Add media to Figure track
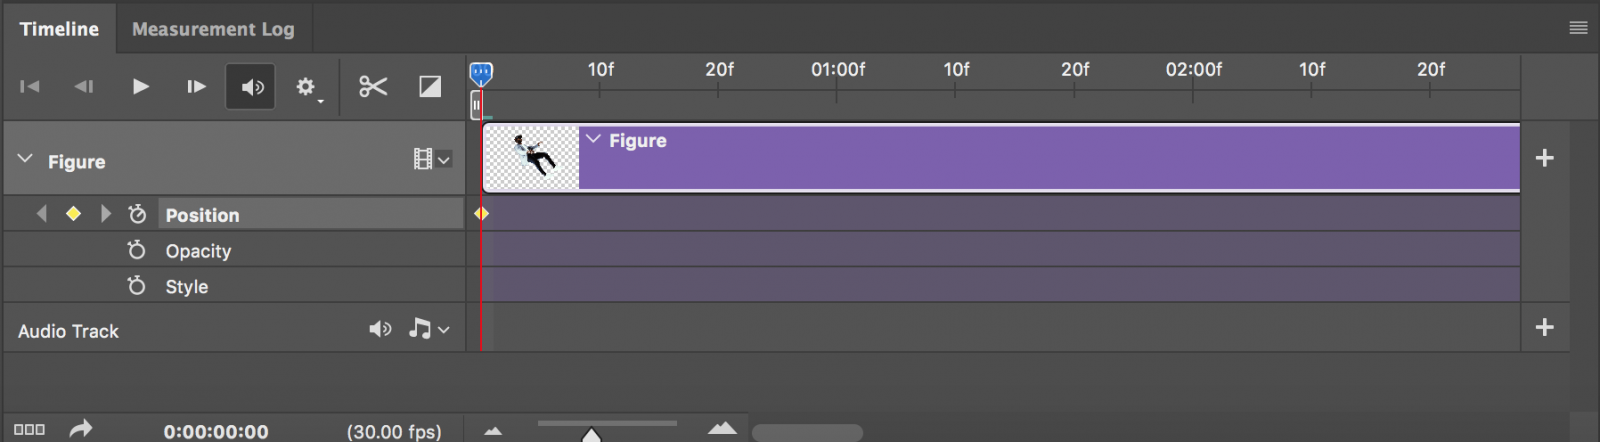 [1544, 158]
